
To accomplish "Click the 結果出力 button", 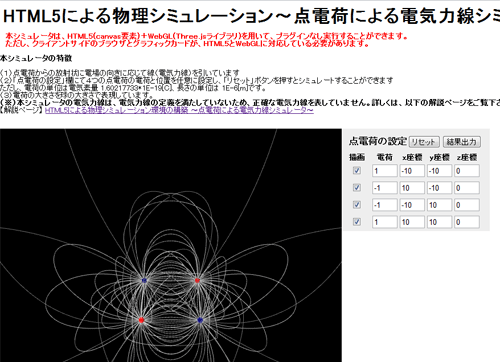I will point(462,142).
